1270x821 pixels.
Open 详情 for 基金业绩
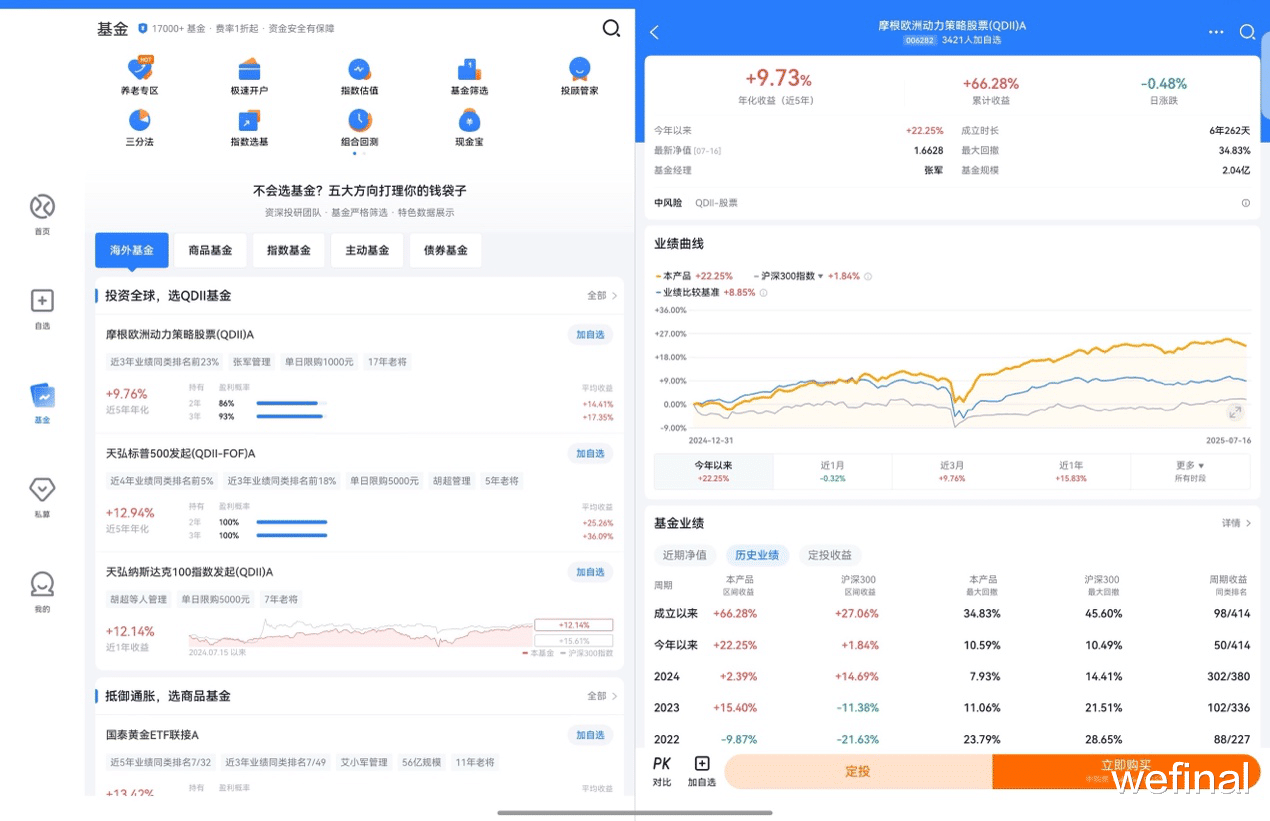(x=1236, y=523)
